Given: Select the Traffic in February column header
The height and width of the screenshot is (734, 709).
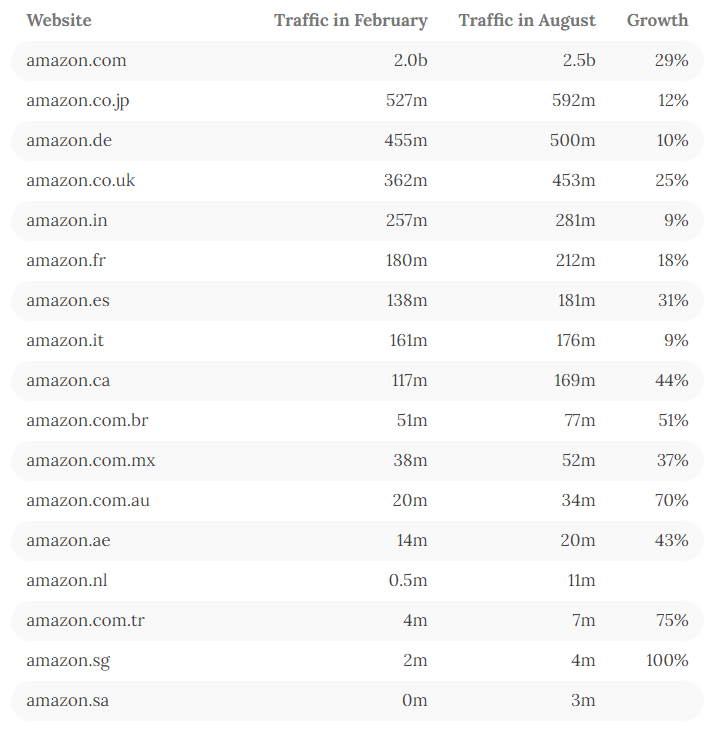Looking at the screenshot, I should (351, 21).
